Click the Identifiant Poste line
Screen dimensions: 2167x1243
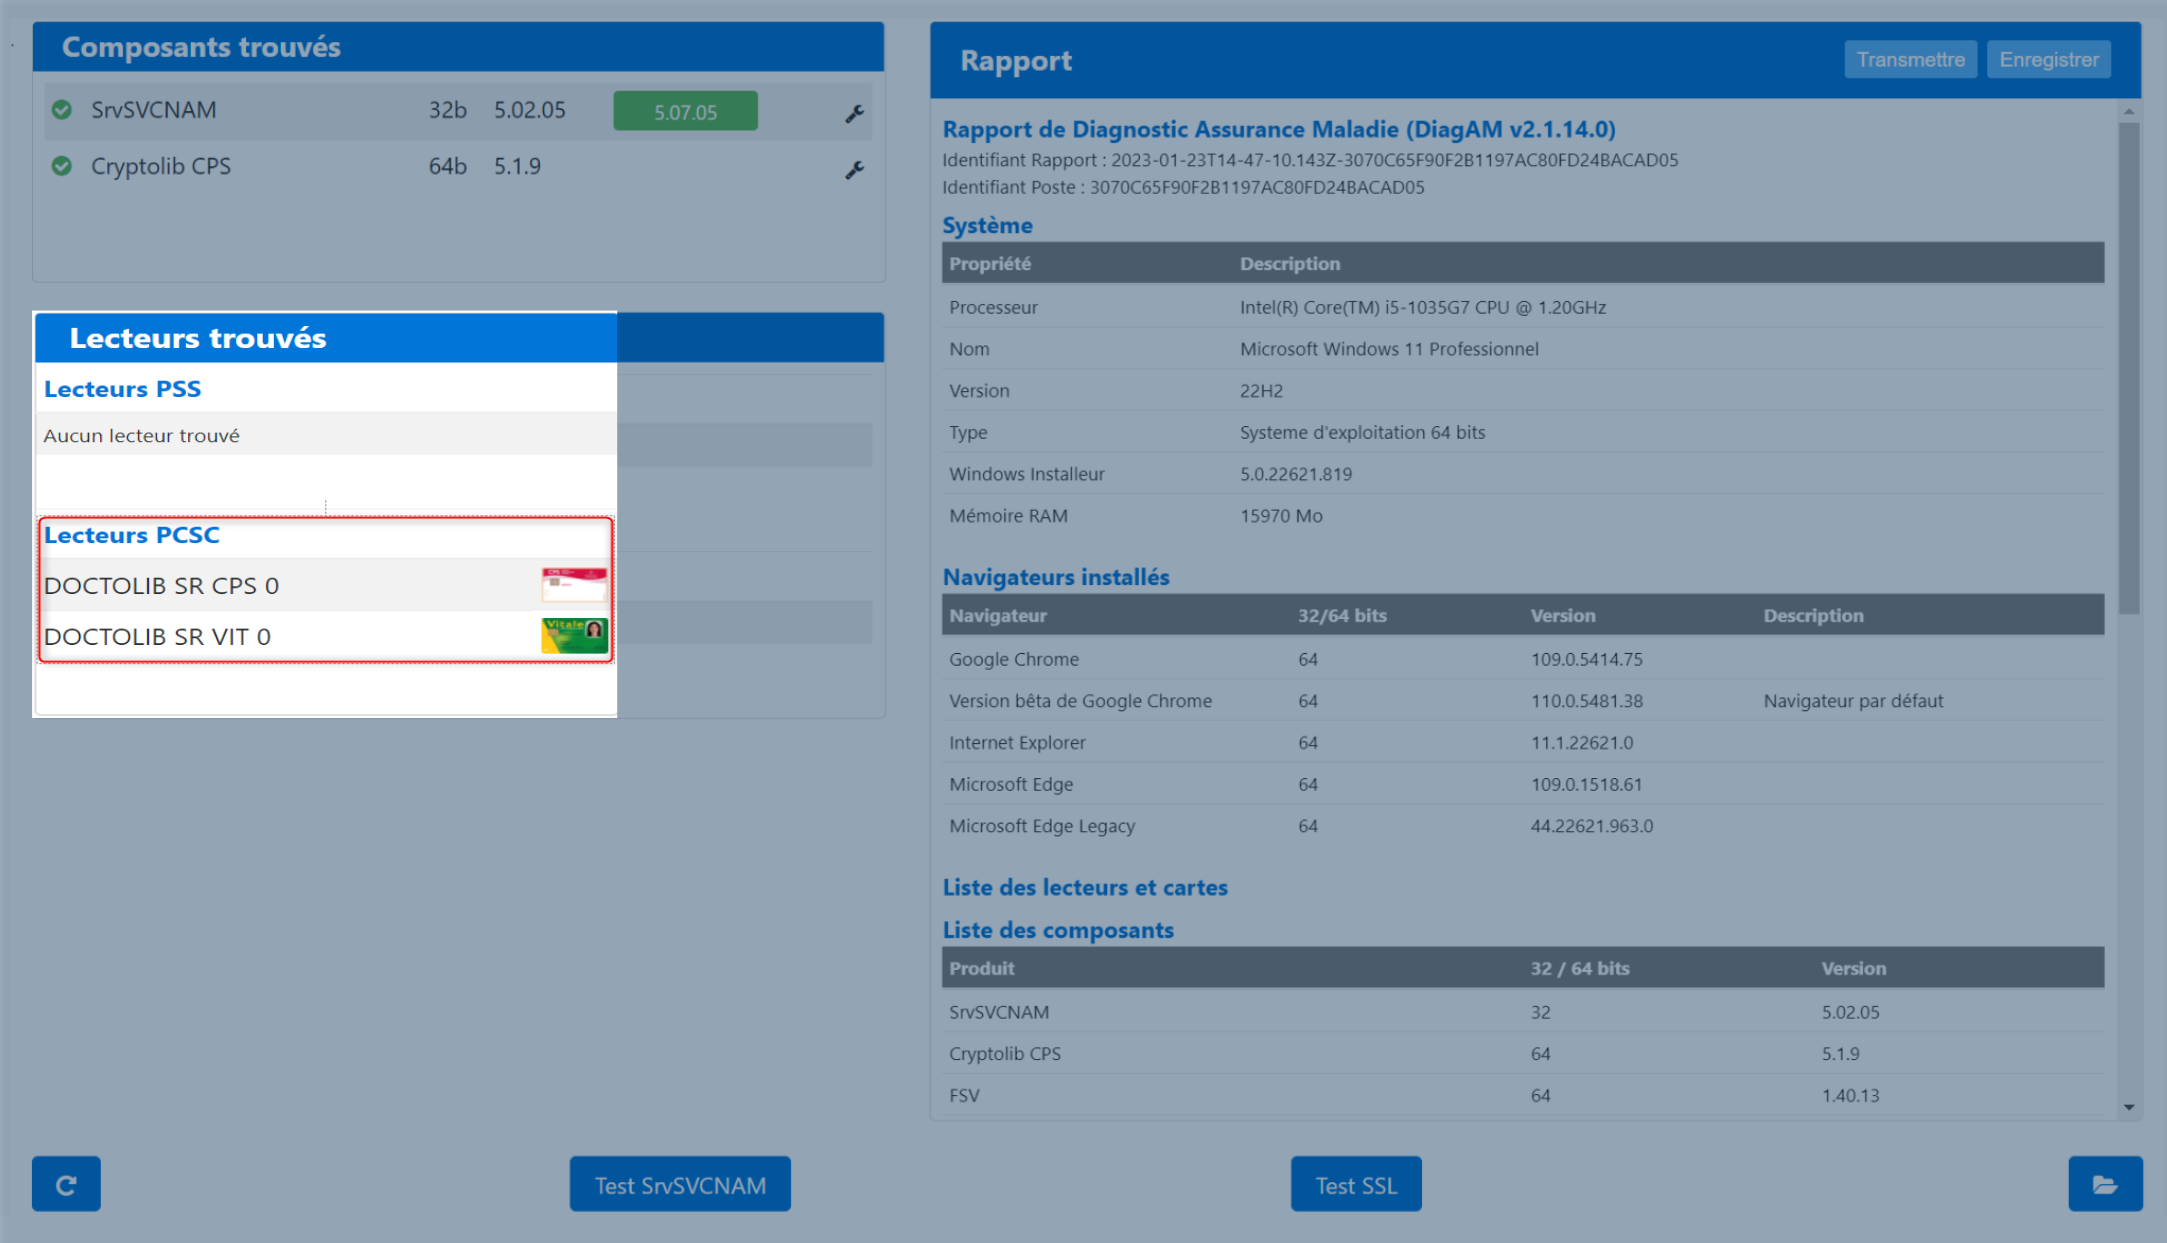tap(1183, 187)
